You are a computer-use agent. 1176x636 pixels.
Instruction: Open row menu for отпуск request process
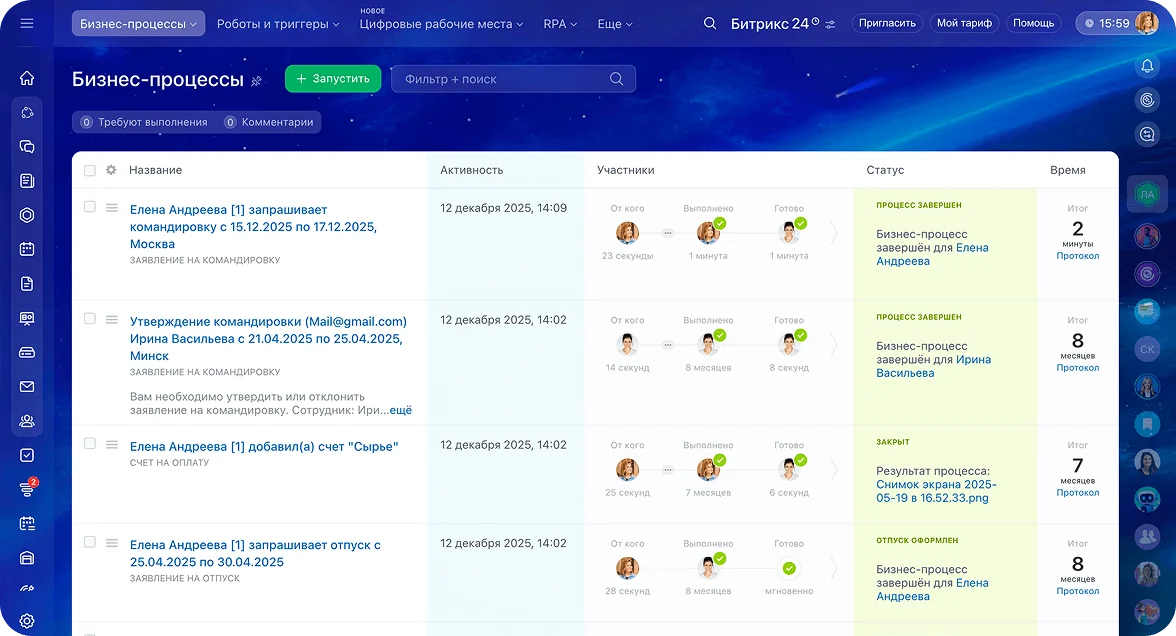pyautogui.click(x=112, y=543)
